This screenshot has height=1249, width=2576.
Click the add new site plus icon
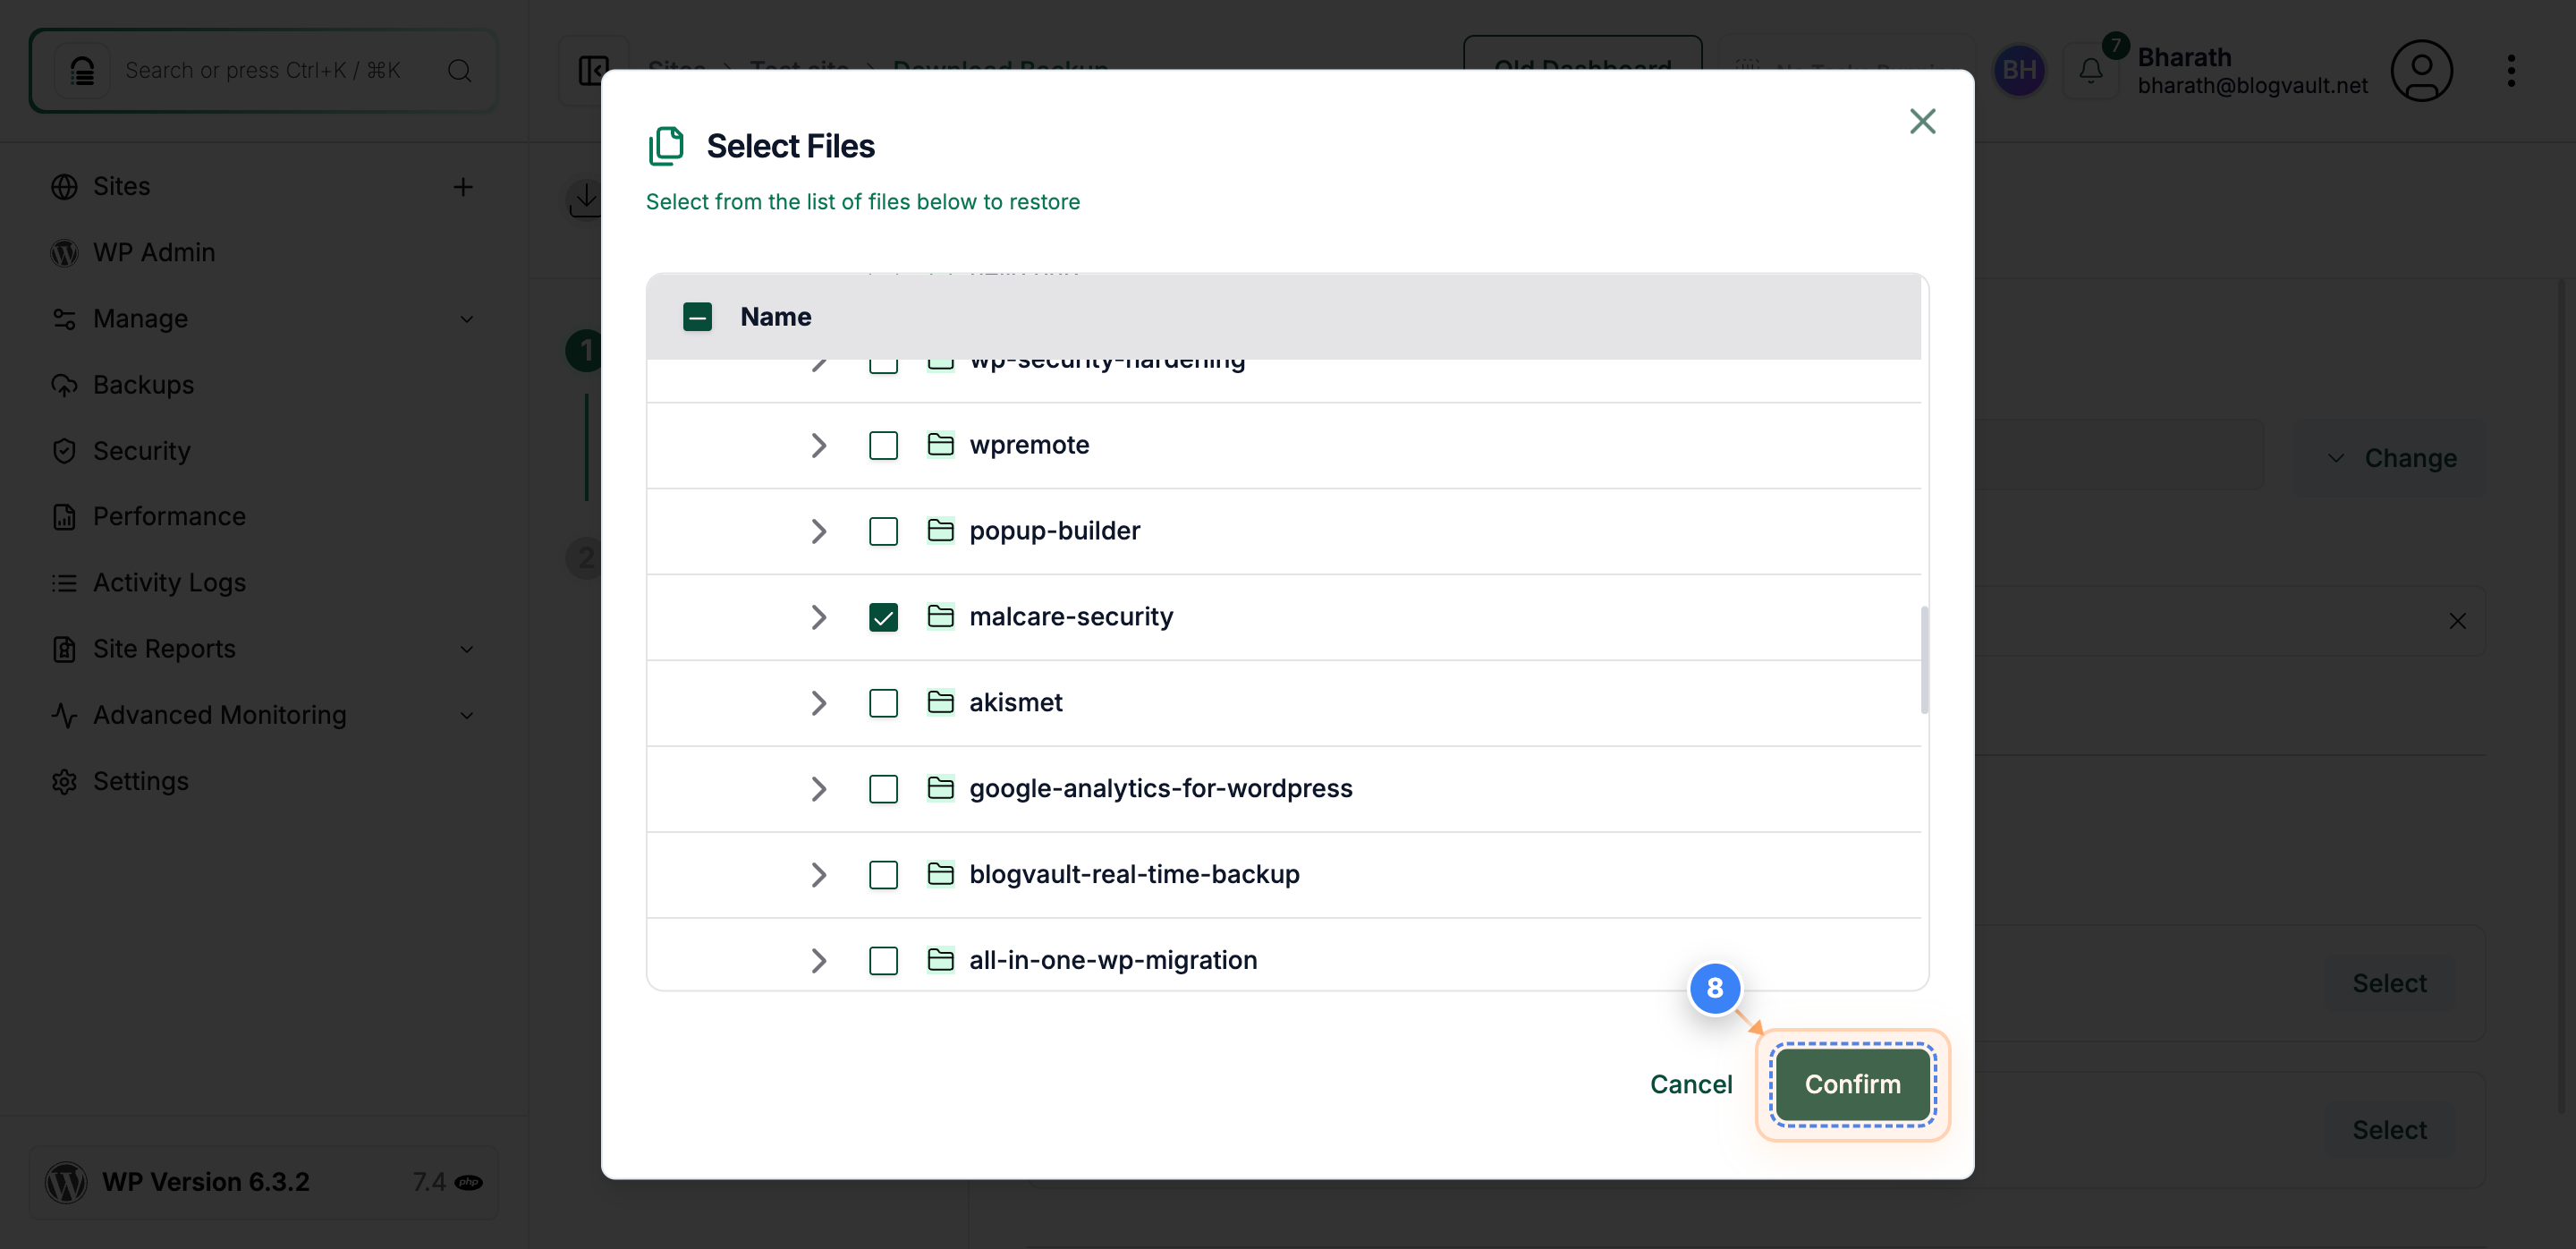tap(464, 187)
